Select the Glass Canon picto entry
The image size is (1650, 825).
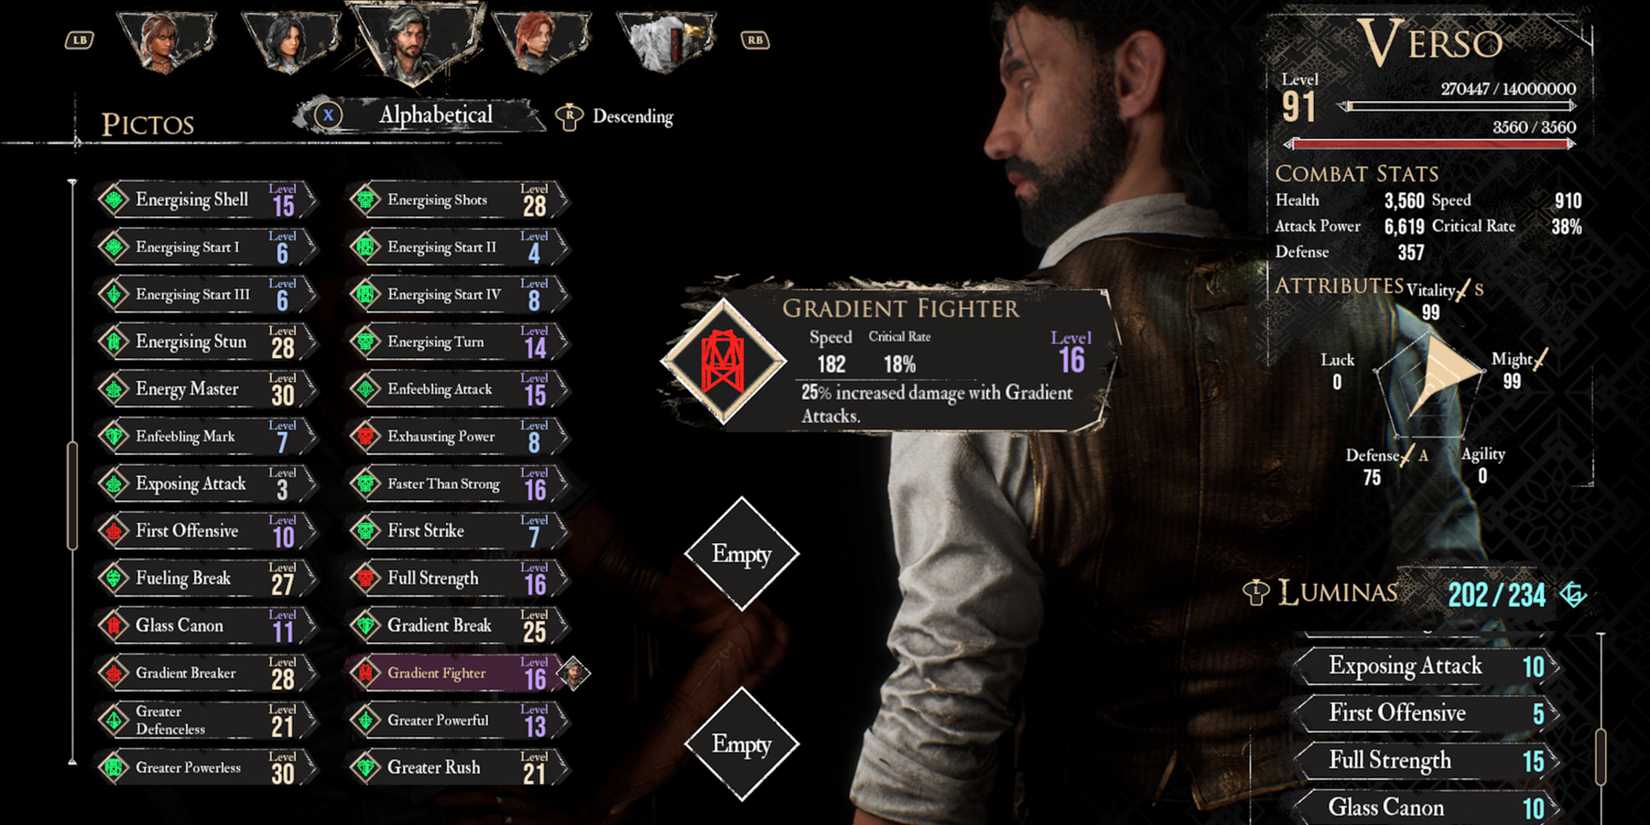[x=207, y=626]
